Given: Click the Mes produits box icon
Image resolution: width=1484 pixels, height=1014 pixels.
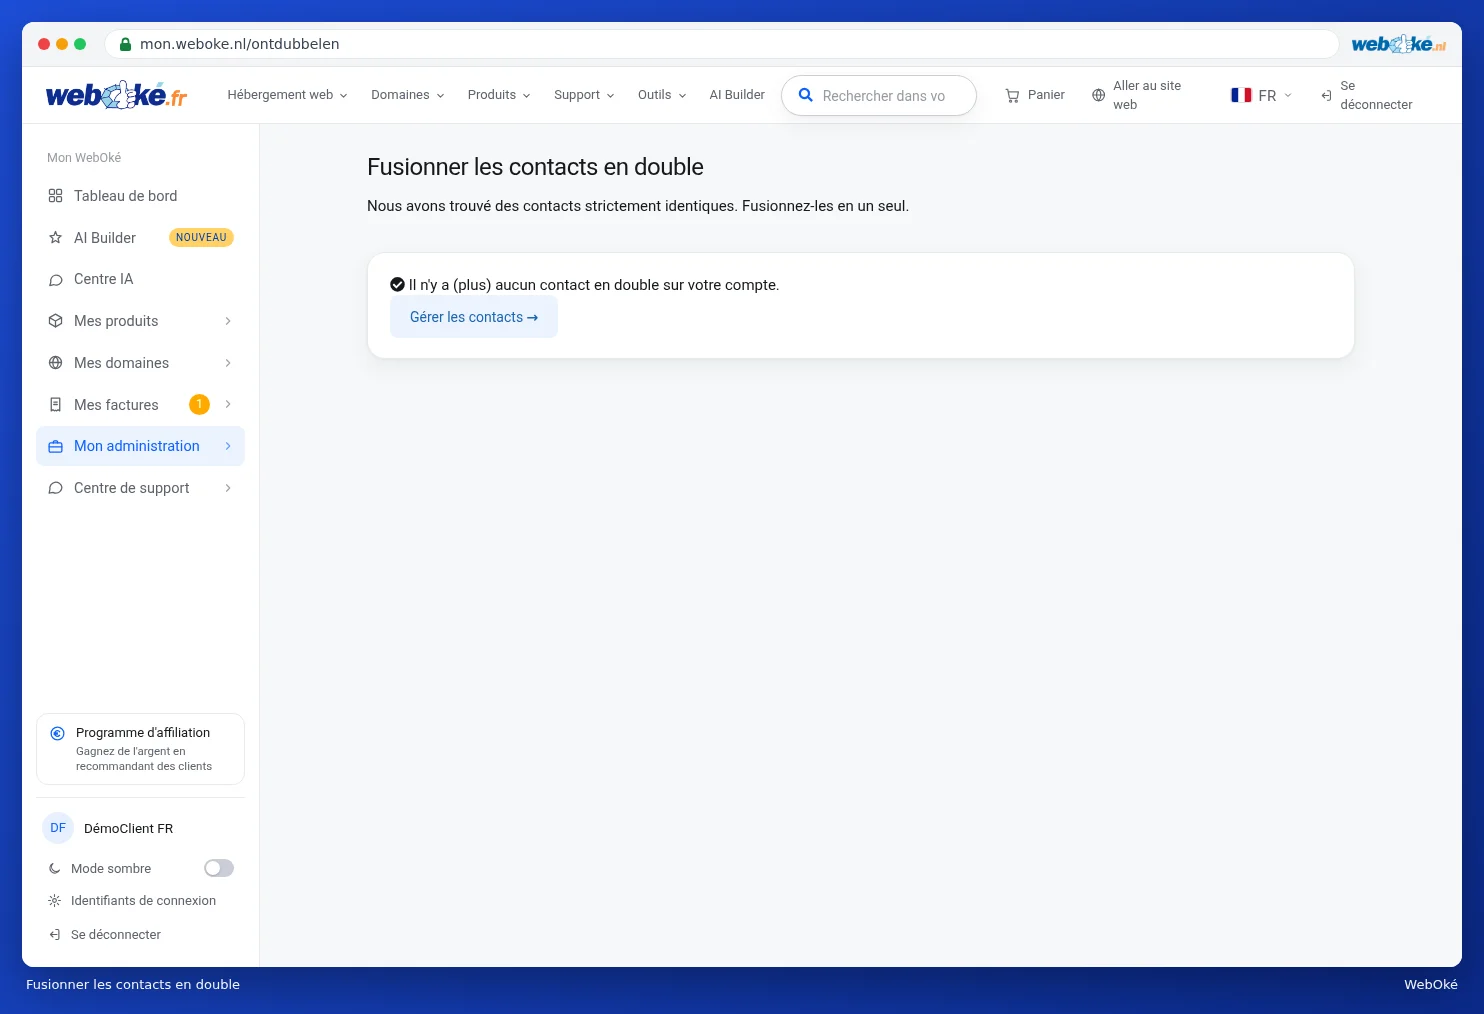Looking at the screenshot, I should click(x=56, y=321).
